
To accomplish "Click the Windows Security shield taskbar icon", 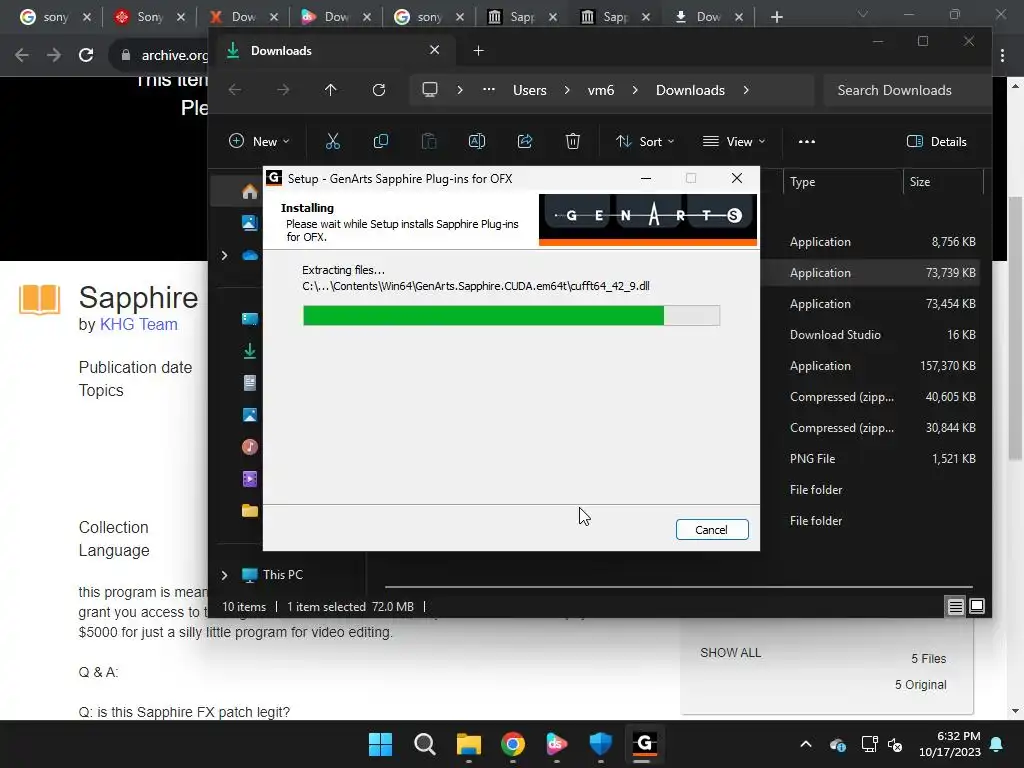I will click(600, 744).
